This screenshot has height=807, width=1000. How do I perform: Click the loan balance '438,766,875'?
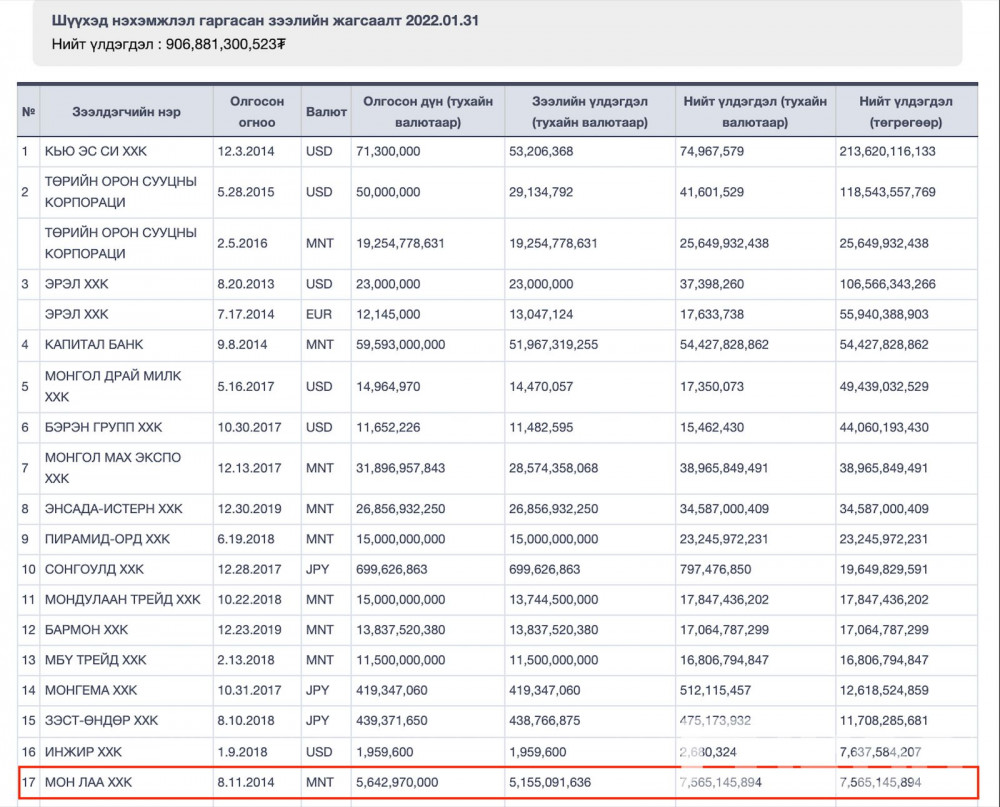pos(545,720)
